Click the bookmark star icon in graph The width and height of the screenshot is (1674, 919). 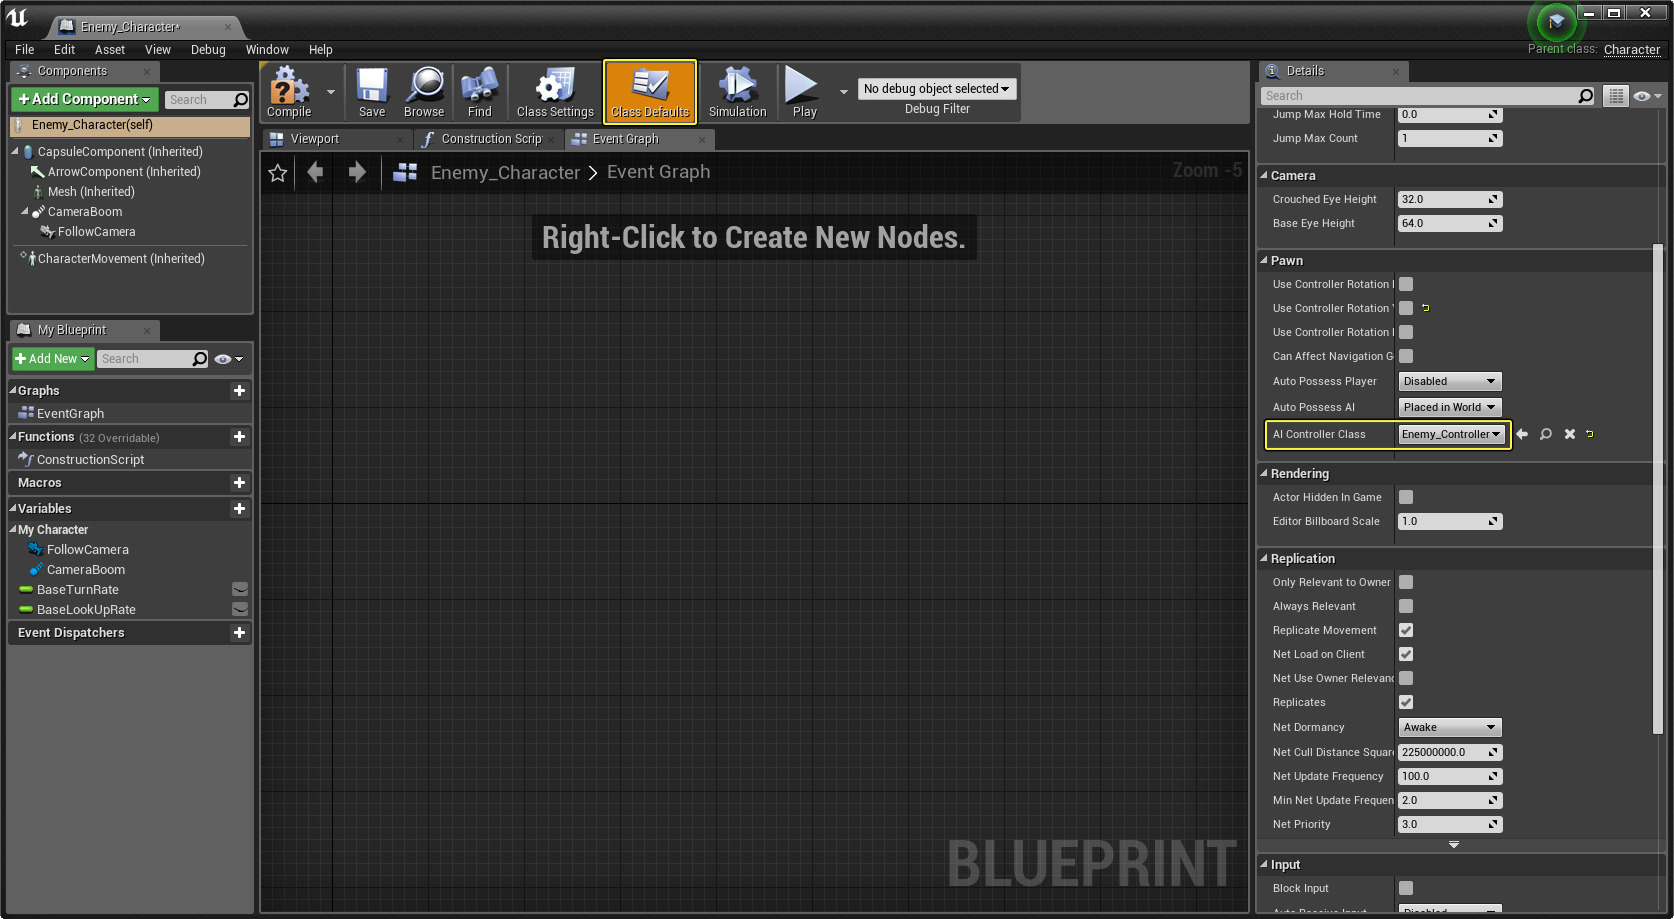coord(278,173)
